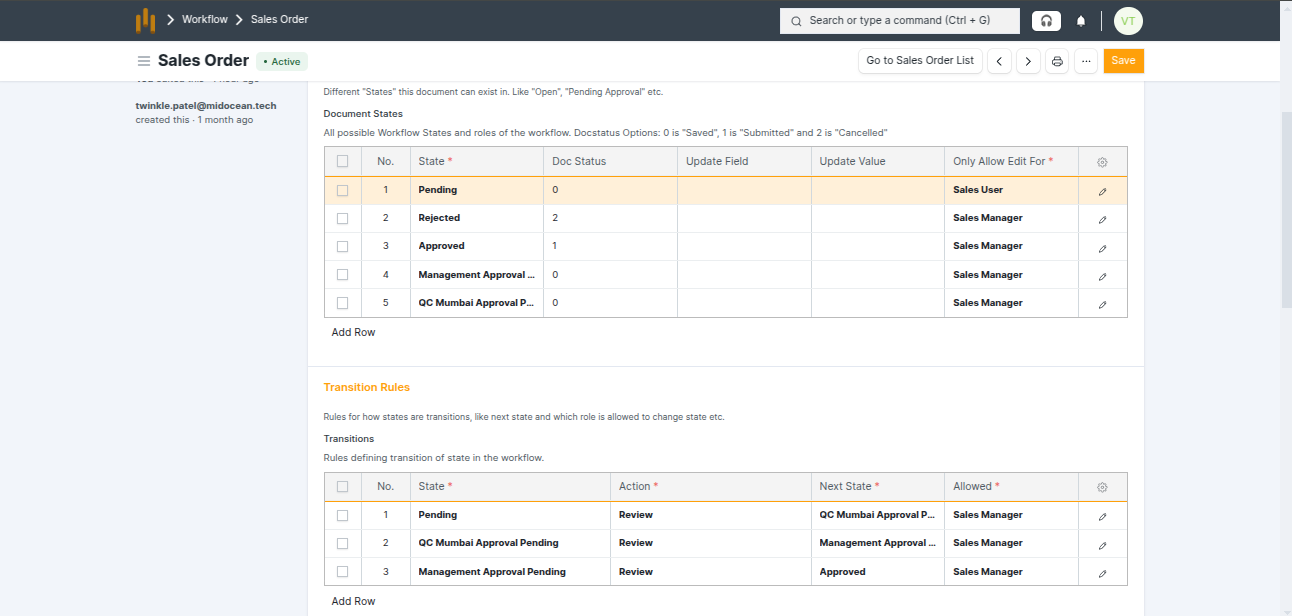The image size is (1292, 616).
Task: Open the headset support icon
Action: tap(1046, 21)
